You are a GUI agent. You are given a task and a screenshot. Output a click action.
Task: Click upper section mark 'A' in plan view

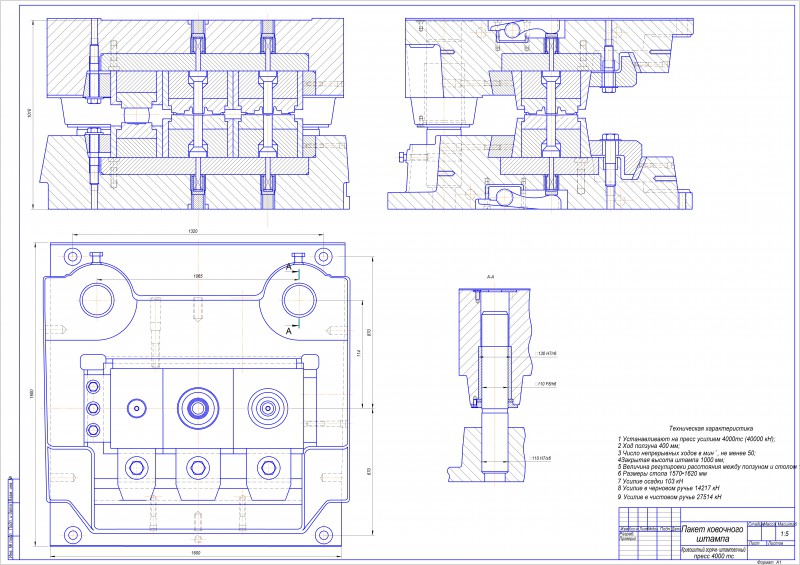tap(288, 266)
